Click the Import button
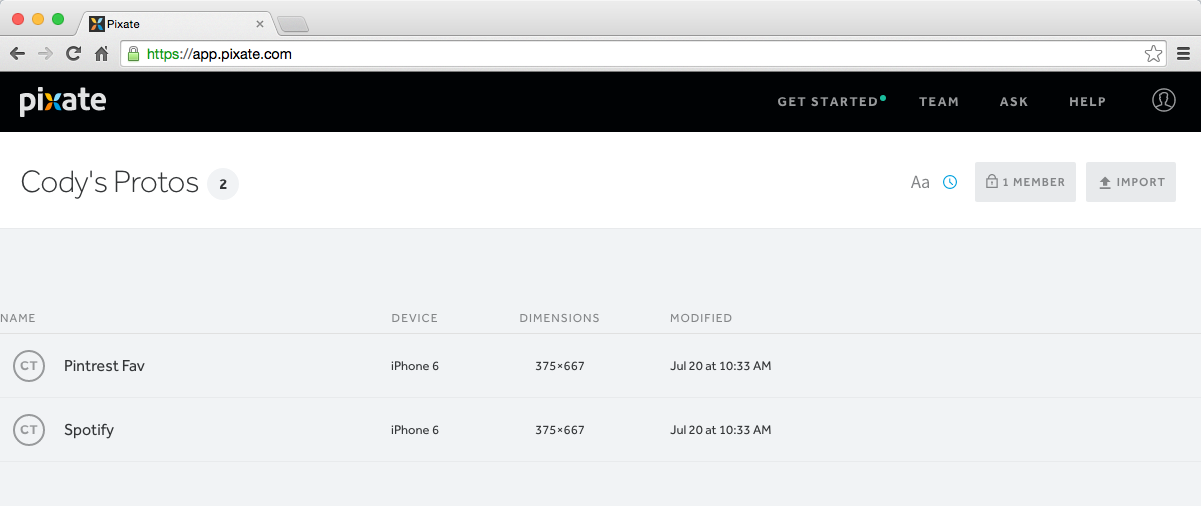 click(1130, 182)
